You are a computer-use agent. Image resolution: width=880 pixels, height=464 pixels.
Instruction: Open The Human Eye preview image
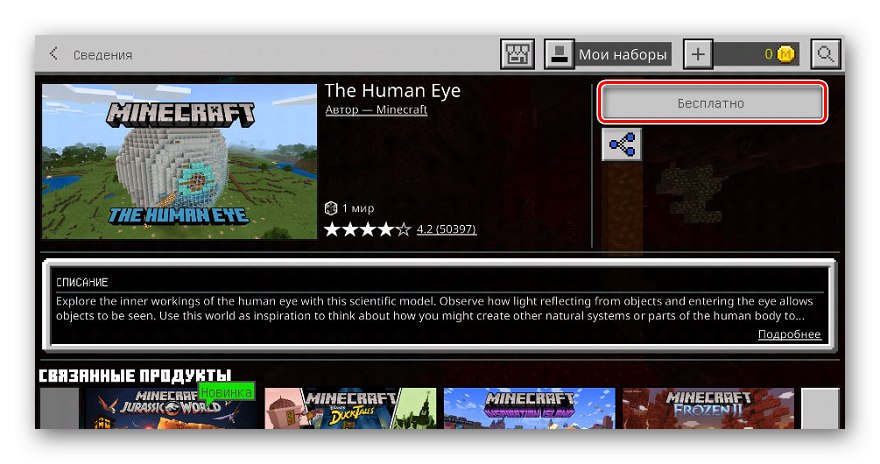coord(180,162)
